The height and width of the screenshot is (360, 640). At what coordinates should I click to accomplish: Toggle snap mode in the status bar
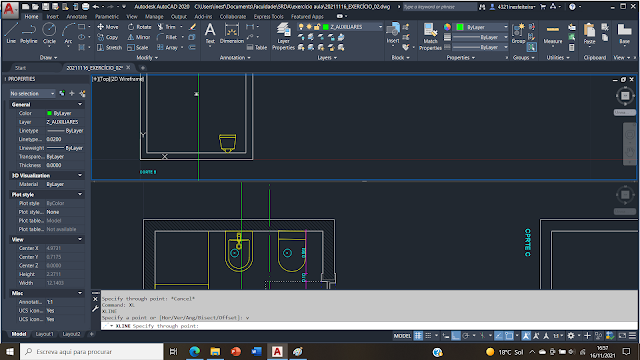(428, 336)
